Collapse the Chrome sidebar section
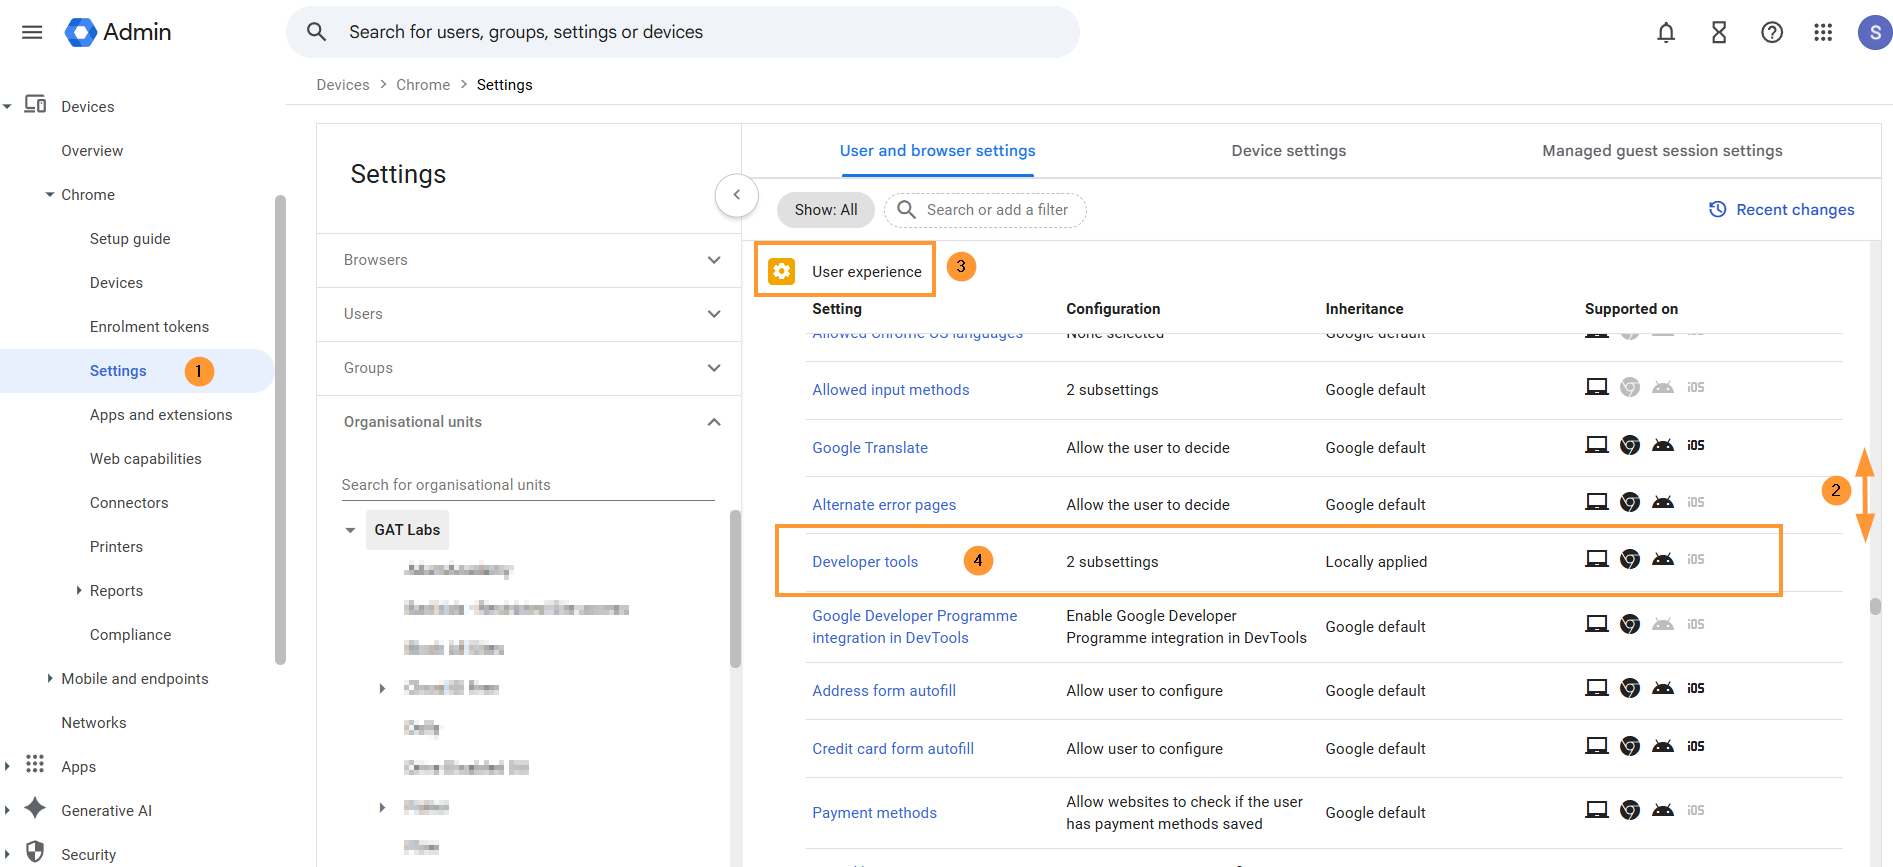The height and width of the screenshot is (867, 1893). click(50, 195)
